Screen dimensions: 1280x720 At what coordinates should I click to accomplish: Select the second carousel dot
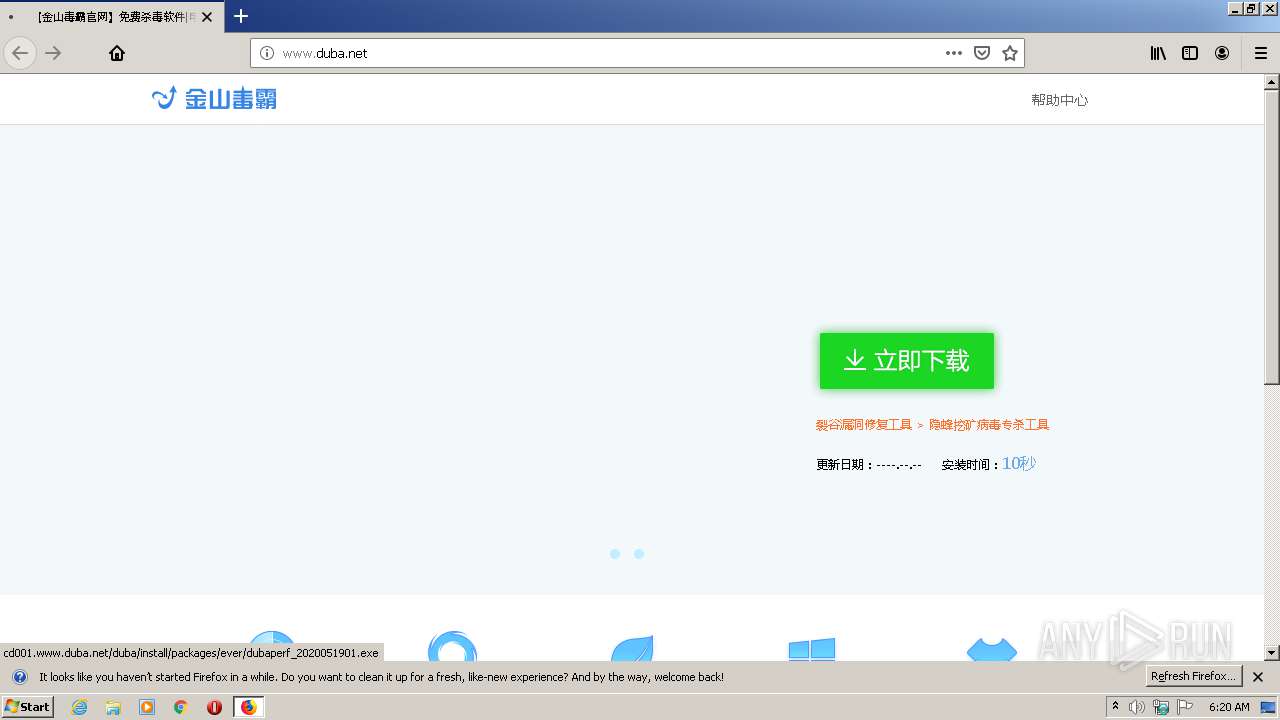point(639,554)
